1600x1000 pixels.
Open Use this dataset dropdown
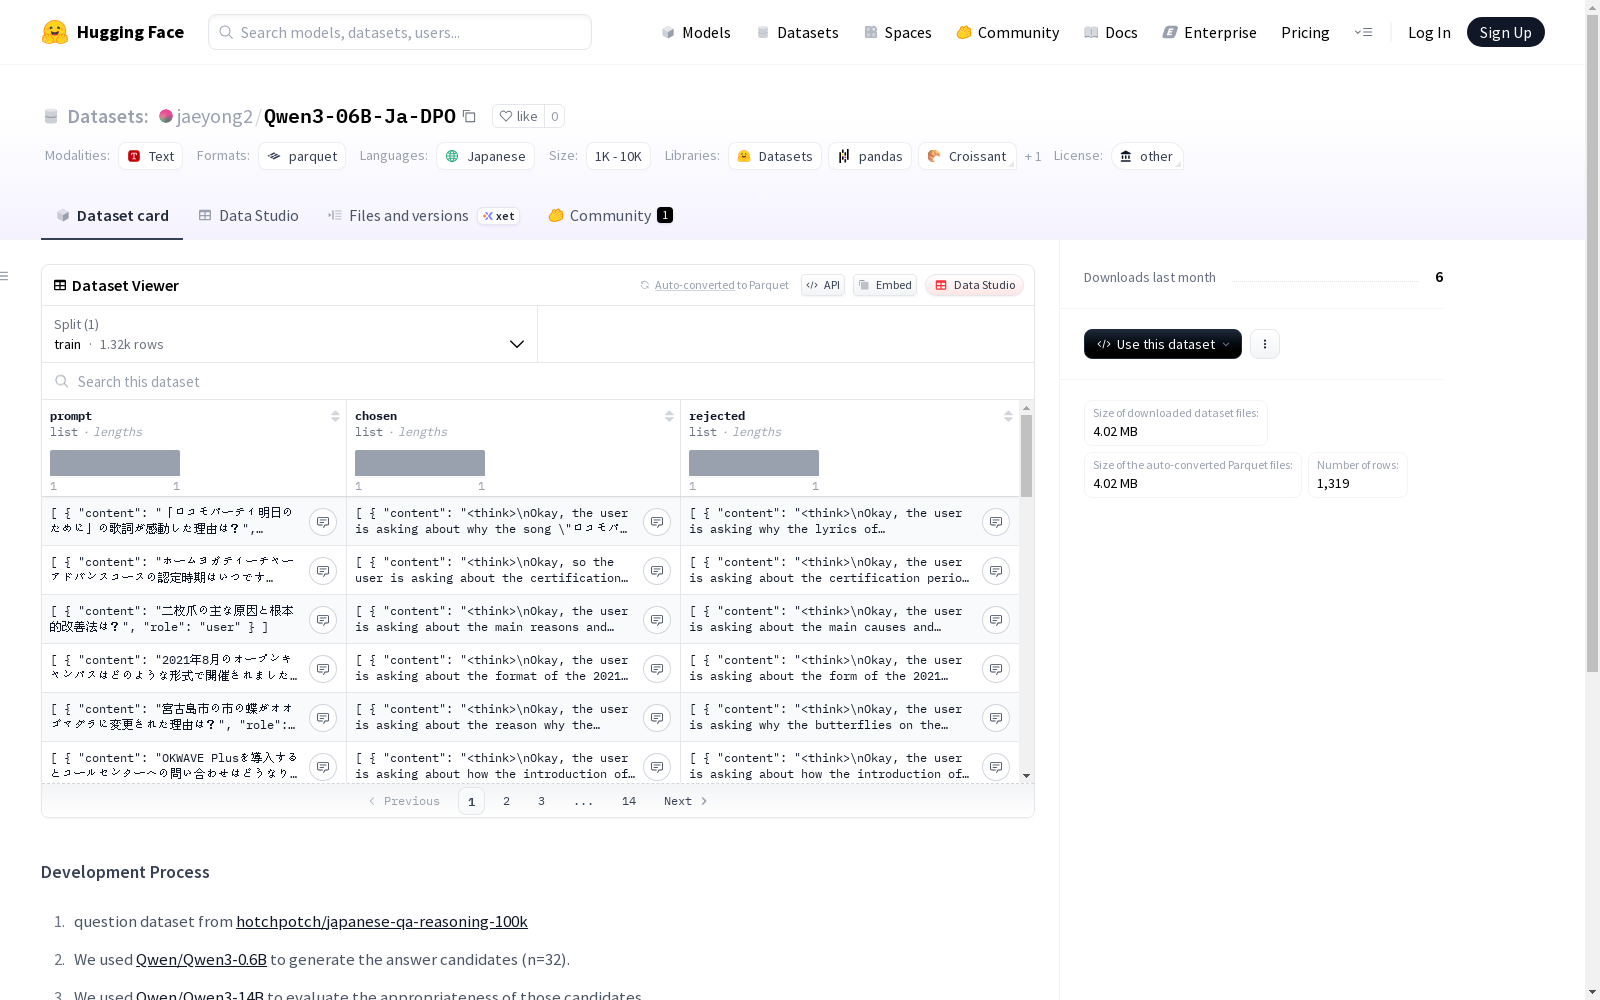point(1162,344)
